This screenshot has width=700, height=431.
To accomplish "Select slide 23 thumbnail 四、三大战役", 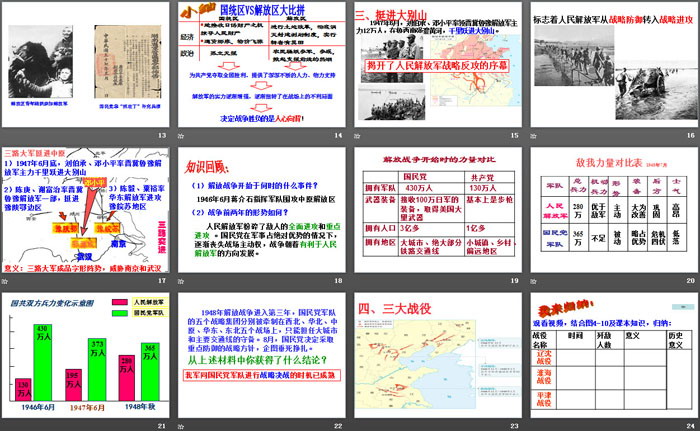I will click(438, 356).
